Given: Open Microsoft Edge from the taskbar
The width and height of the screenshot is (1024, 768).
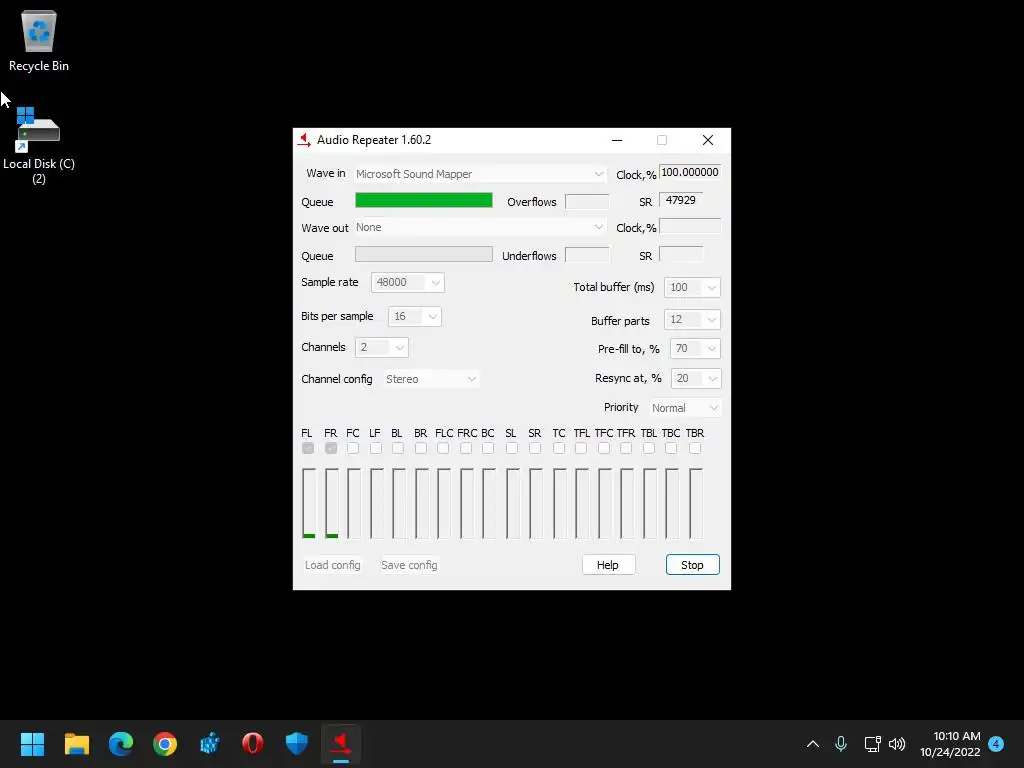Looking at the screenshot, I should [x=121, y=744].
